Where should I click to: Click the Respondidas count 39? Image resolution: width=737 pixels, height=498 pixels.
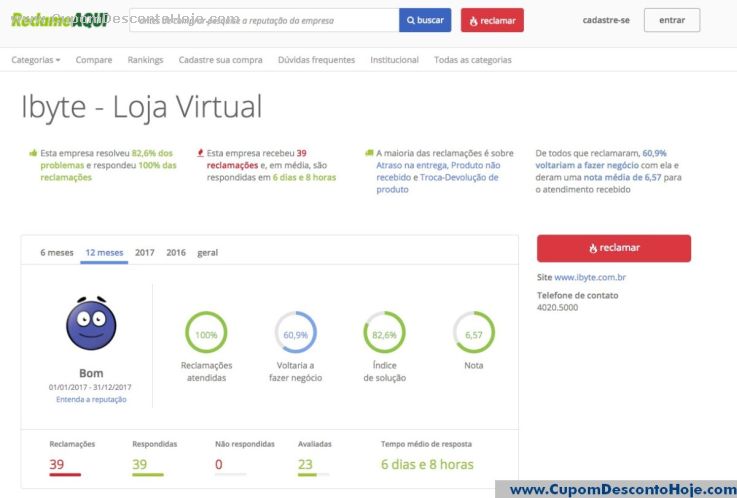coord(140,464)
